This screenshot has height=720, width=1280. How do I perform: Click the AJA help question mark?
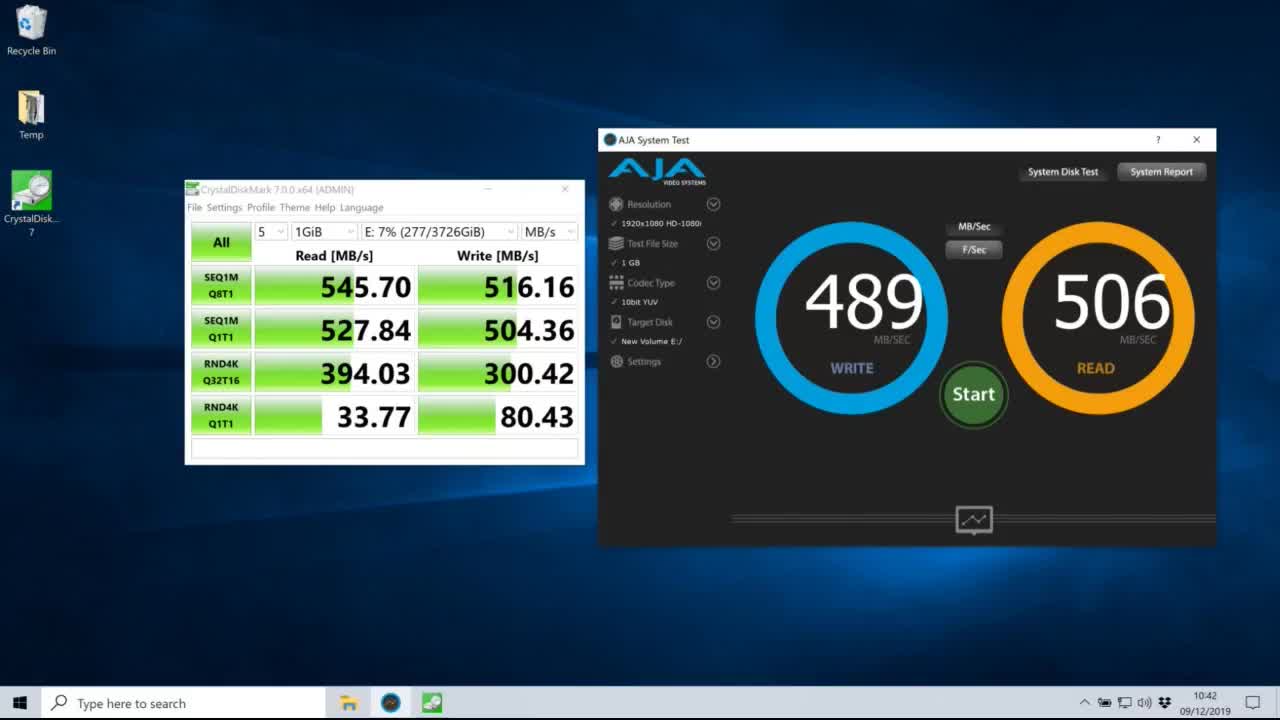[x=1158, y=140]
